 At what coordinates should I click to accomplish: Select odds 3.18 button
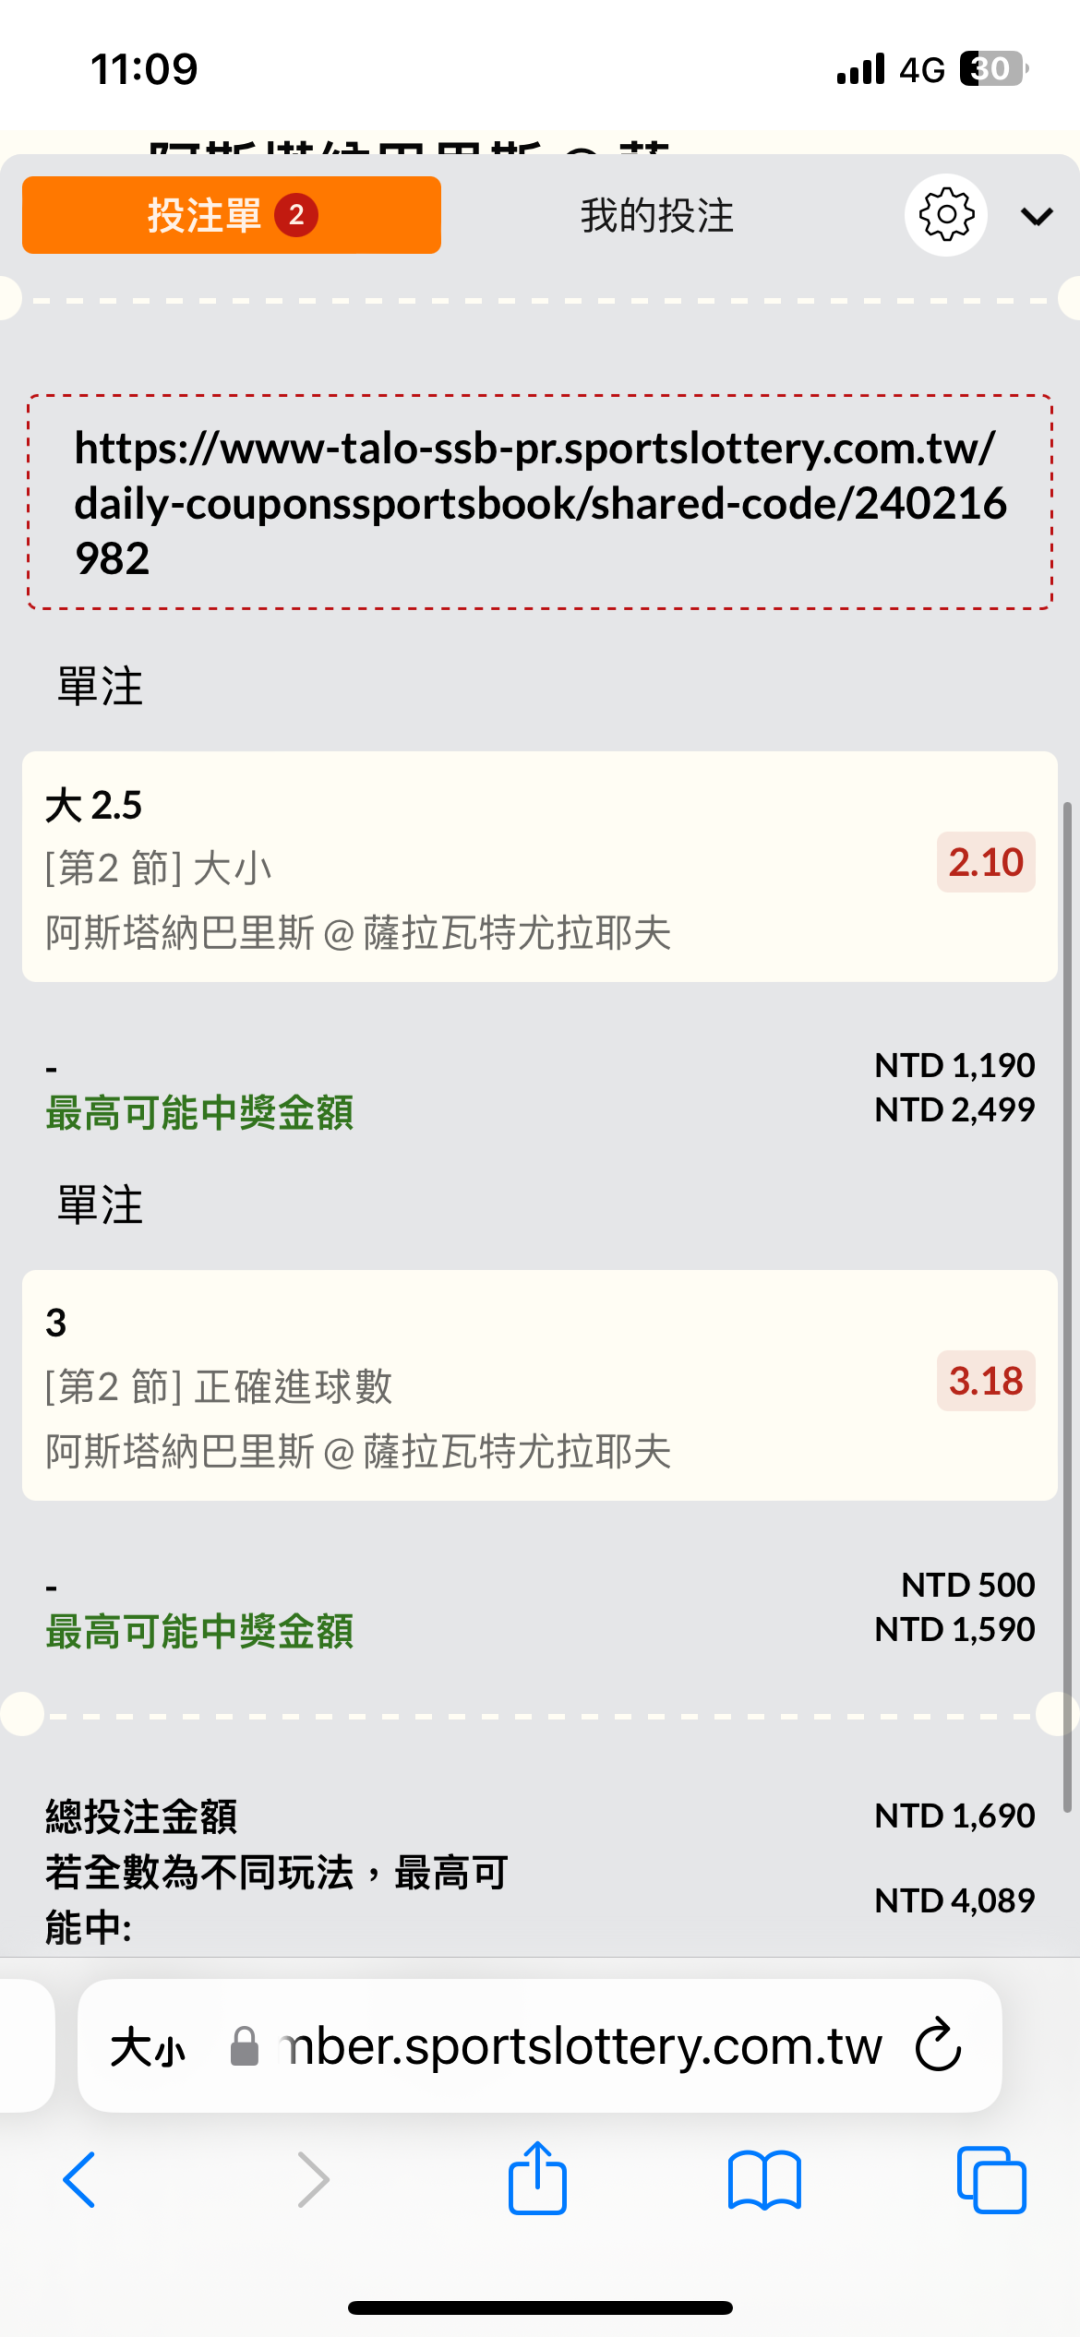[985, 1381]
